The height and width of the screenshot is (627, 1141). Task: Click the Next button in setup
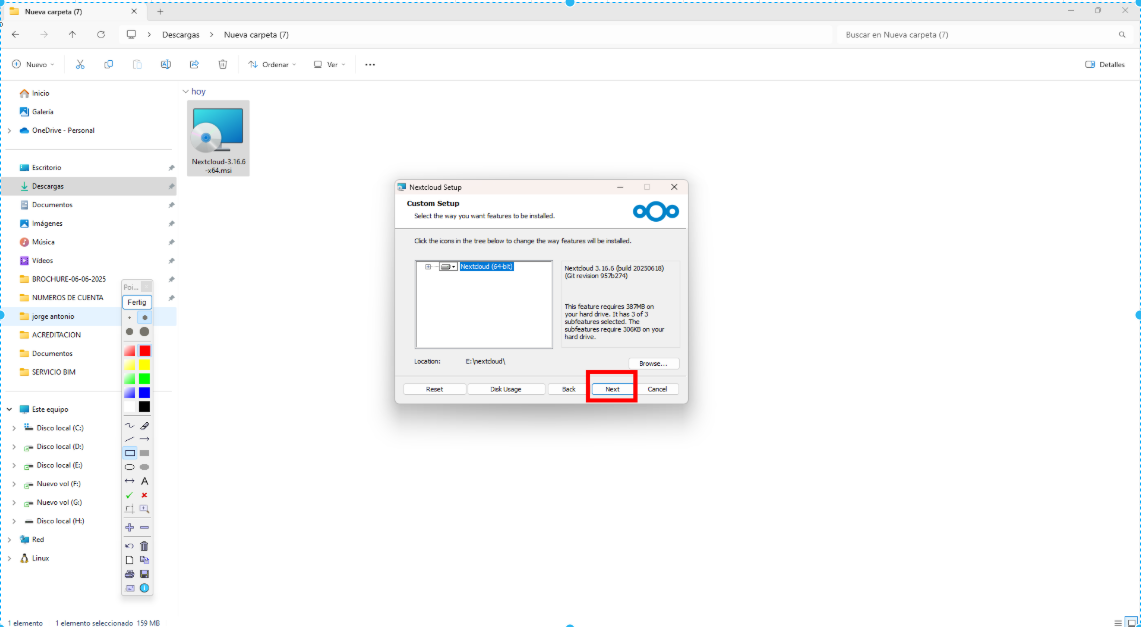(x=612, y=389)
